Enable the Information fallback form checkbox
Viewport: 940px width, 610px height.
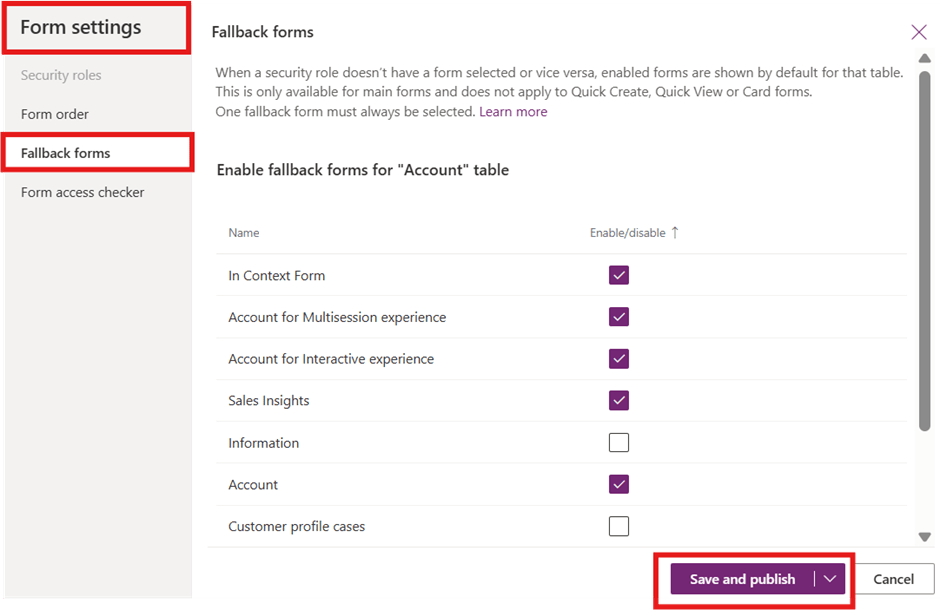pyautogui.click(x=619, y=443)
